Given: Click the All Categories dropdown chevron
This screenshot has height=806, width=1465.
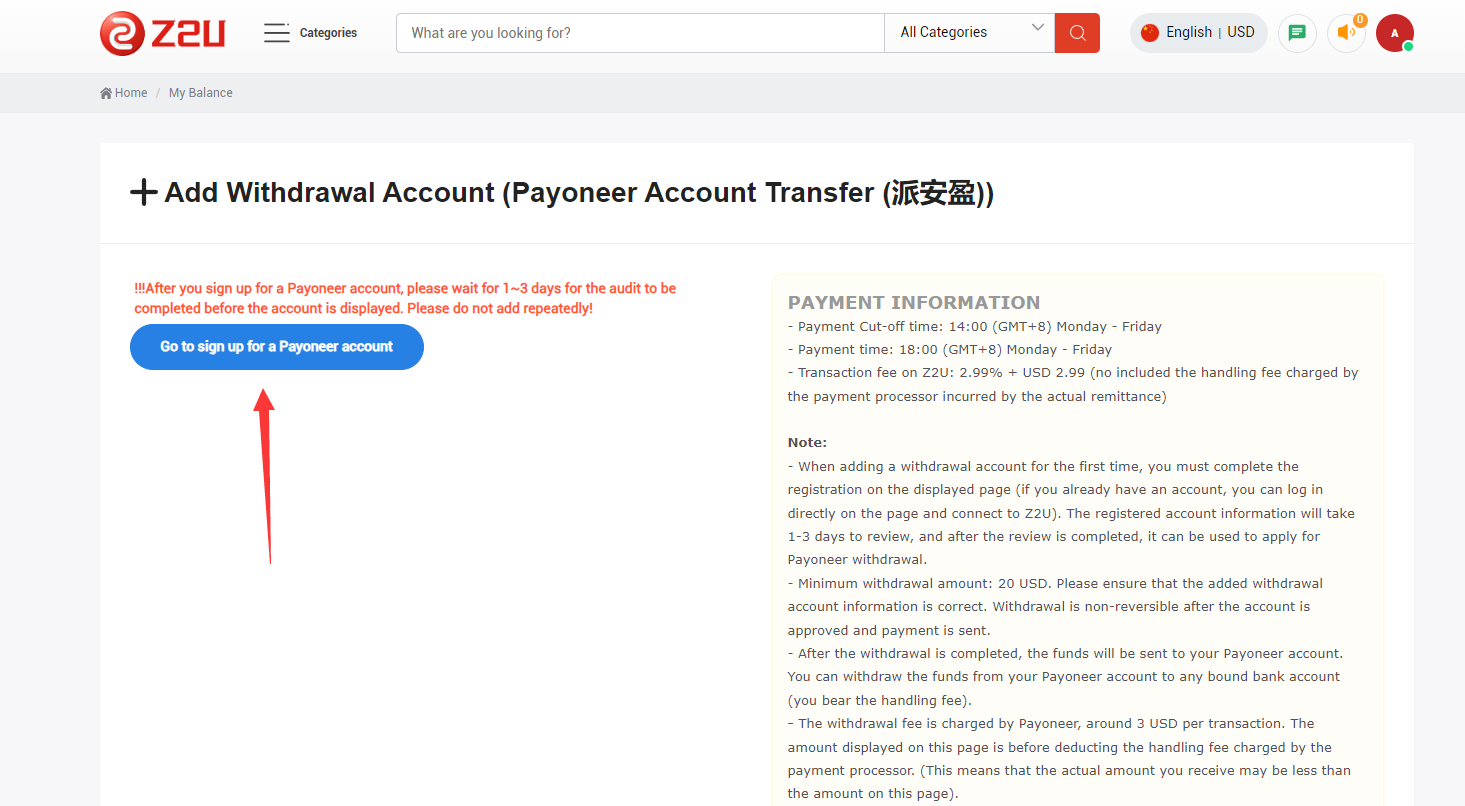Looking at the screenshot, I should tap(1038, 28).
